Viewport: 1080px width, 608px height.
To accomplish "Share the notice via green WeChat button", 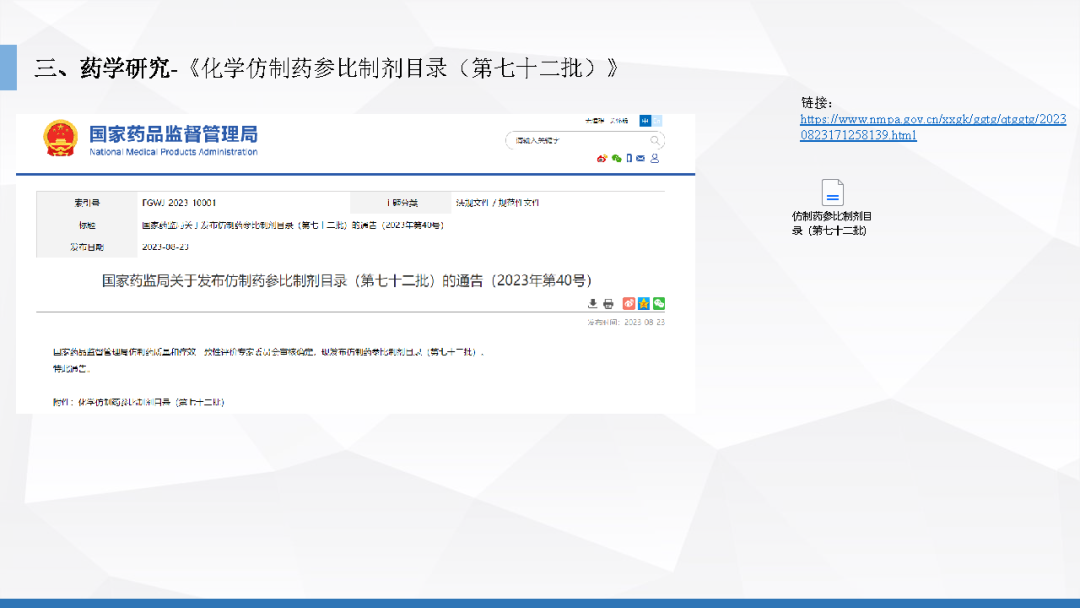I will pyautogui.click(x=659, y=303).
